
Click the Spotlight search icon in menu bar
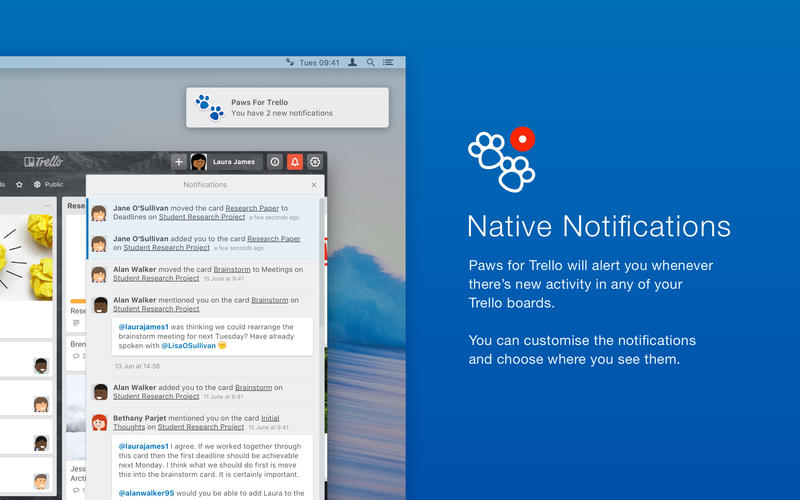[x=370, y=62]
